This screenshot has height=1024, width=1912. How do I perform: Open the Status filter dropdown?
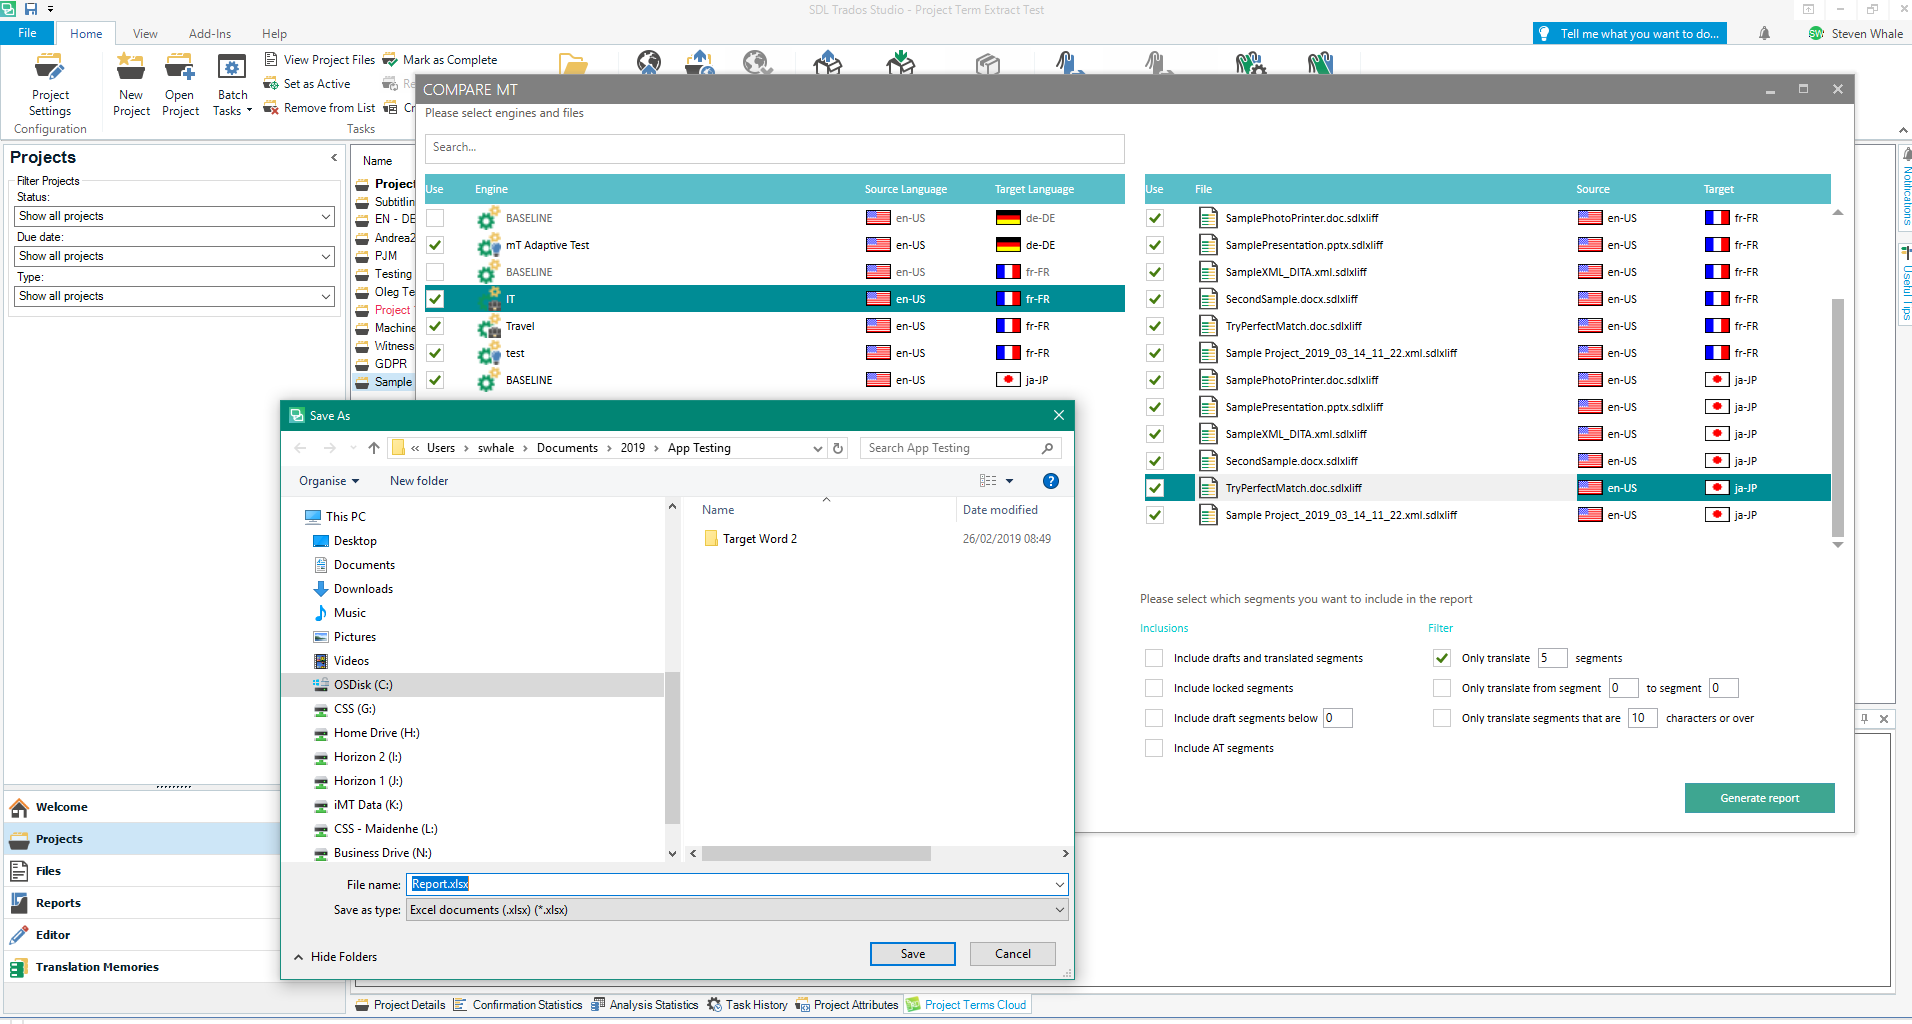coord(175,216)
